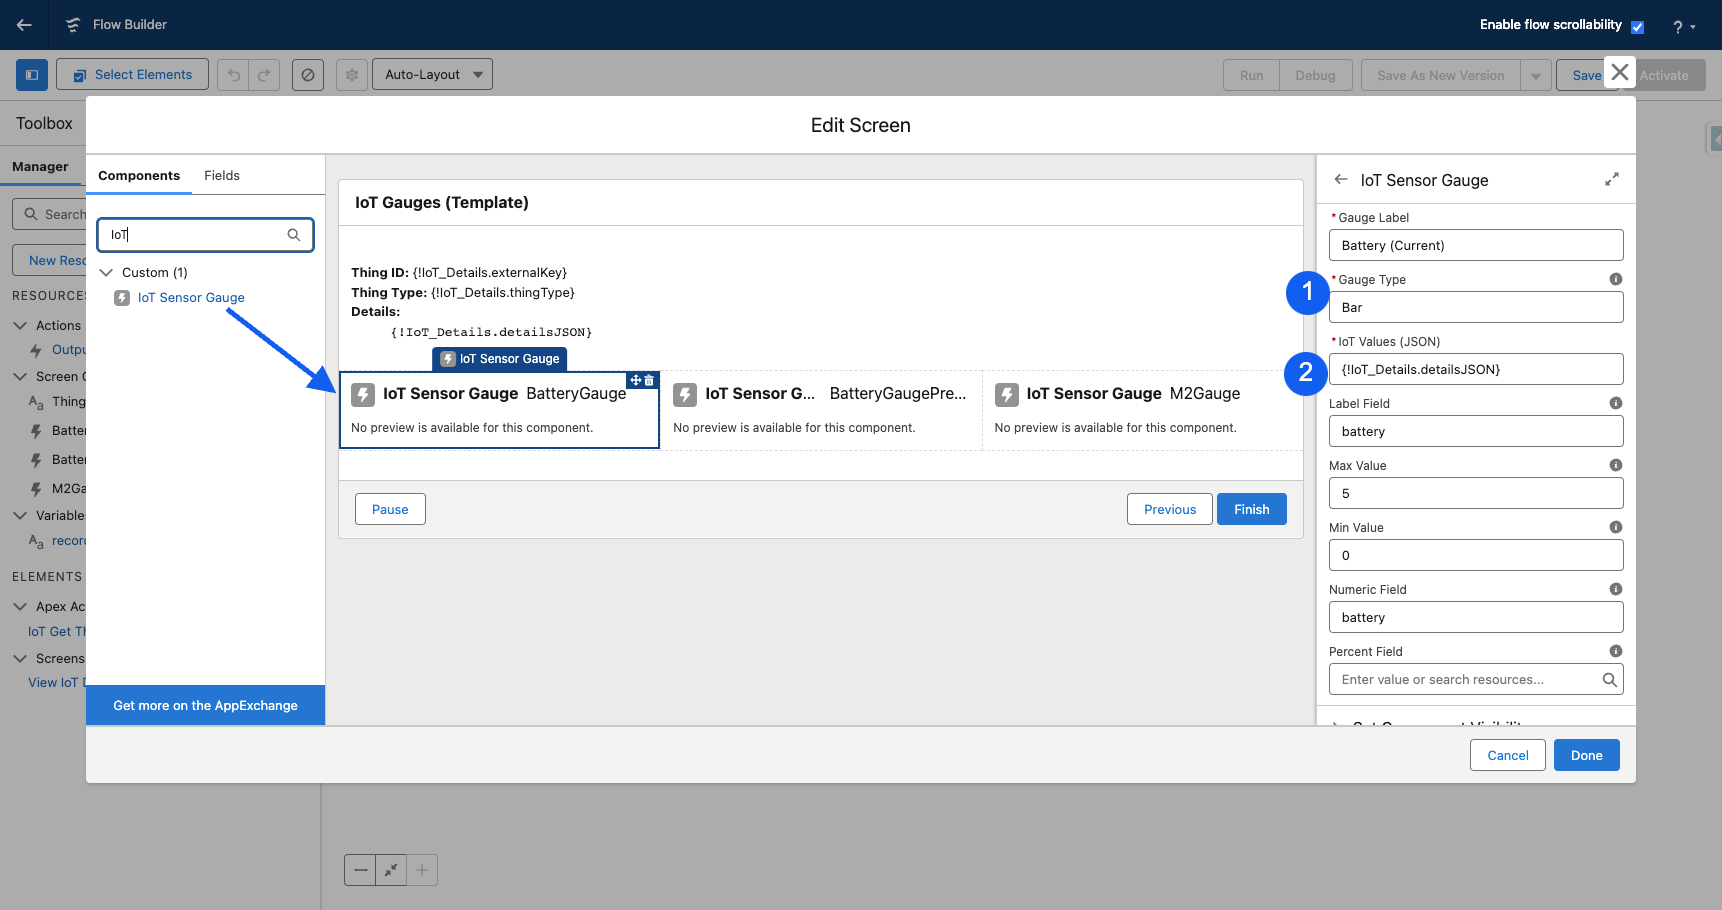The image size is (1722, 910).
Task: Click the Min Value input field
Action: pyautogui.click(x=1476, y=555)
